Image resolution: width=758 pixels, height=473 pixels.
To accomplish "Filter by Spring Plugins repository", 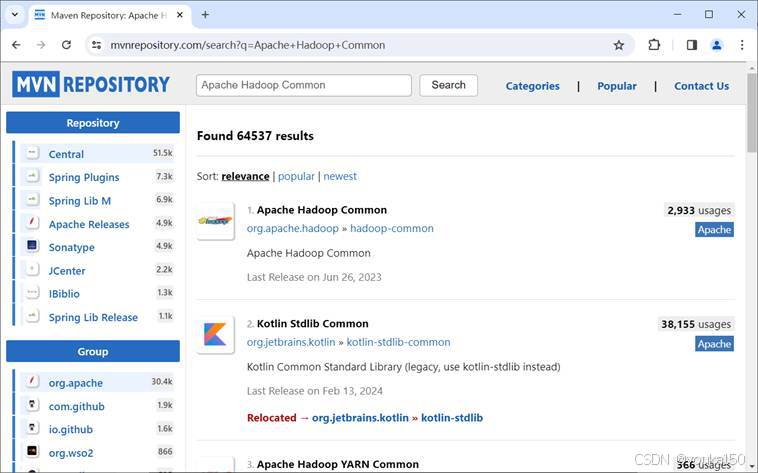I will [x=84, y=177].
